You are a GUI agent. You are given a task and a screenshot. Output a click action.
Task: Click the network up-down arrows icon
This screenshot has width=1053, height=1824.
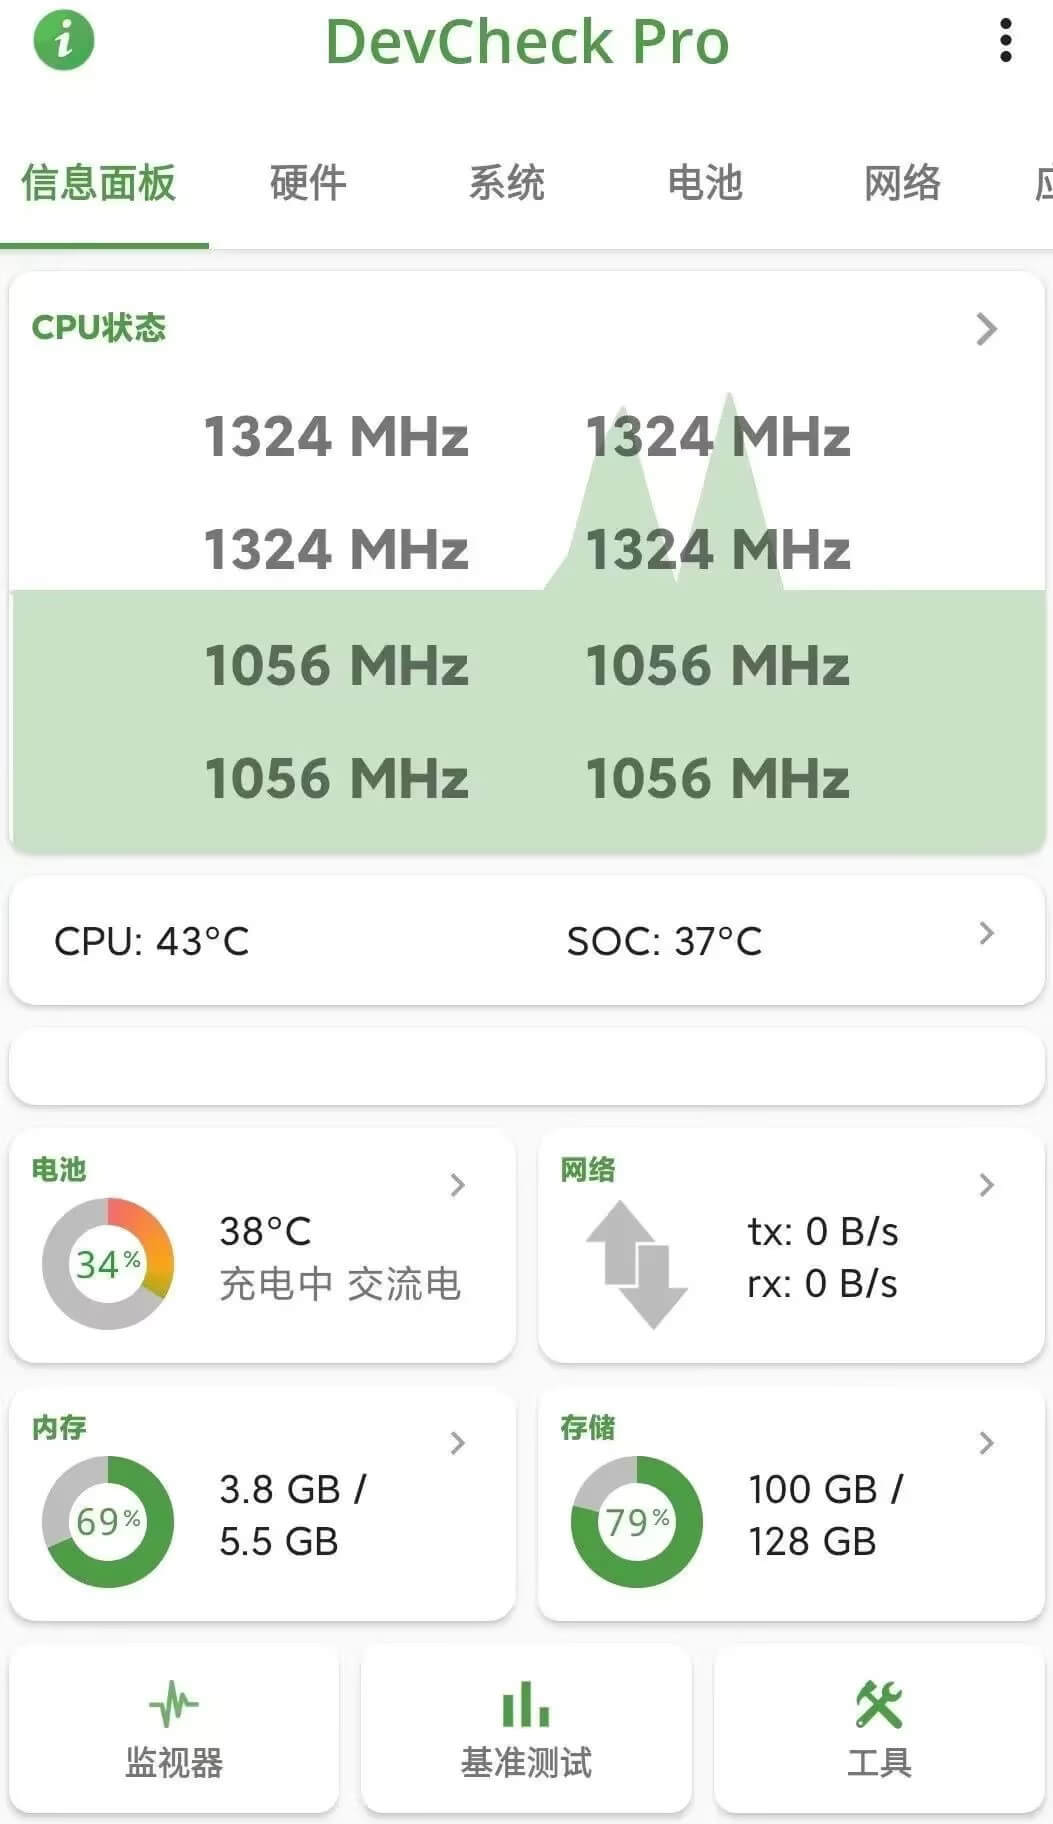(x=636, y=1264)
